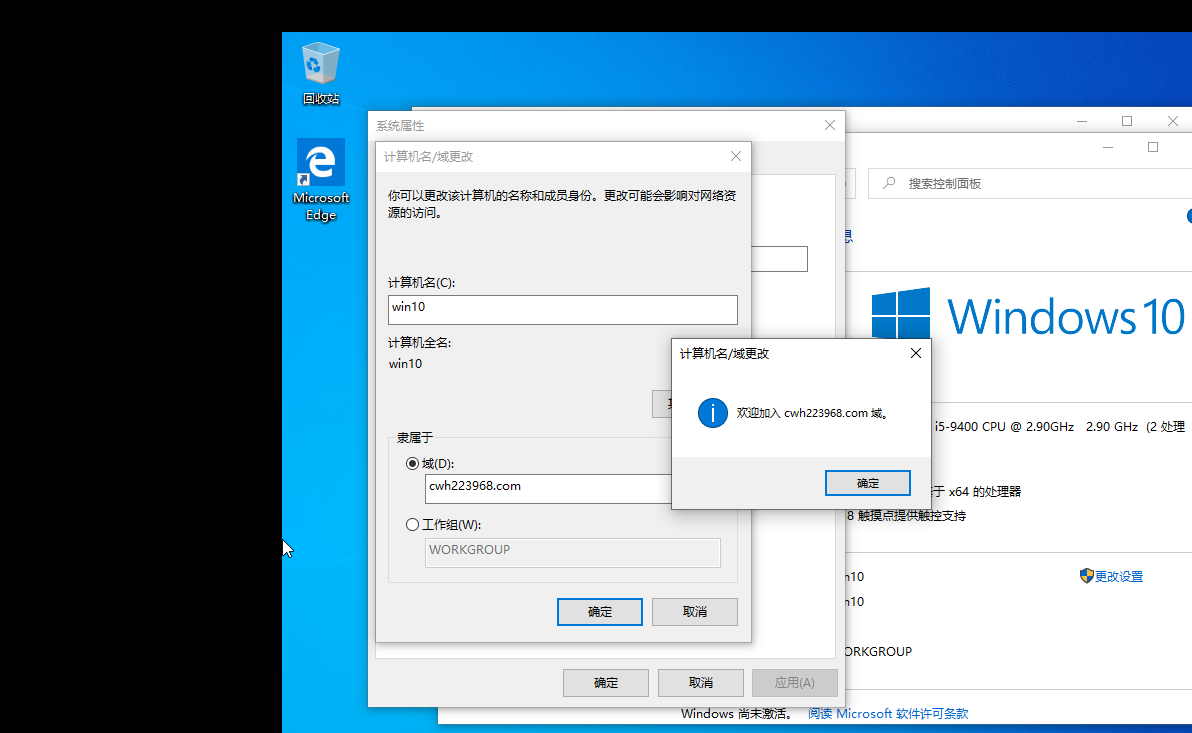Viewport: 1192px width, 733px height.
Task: Select the Workgroup (工作组) radio button
Action: pos(412,525)
